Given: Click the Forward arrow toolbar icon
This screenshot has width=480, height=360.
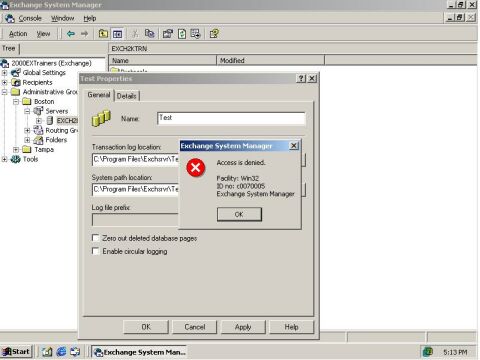Looking at the screenshot, I should 85,34.
